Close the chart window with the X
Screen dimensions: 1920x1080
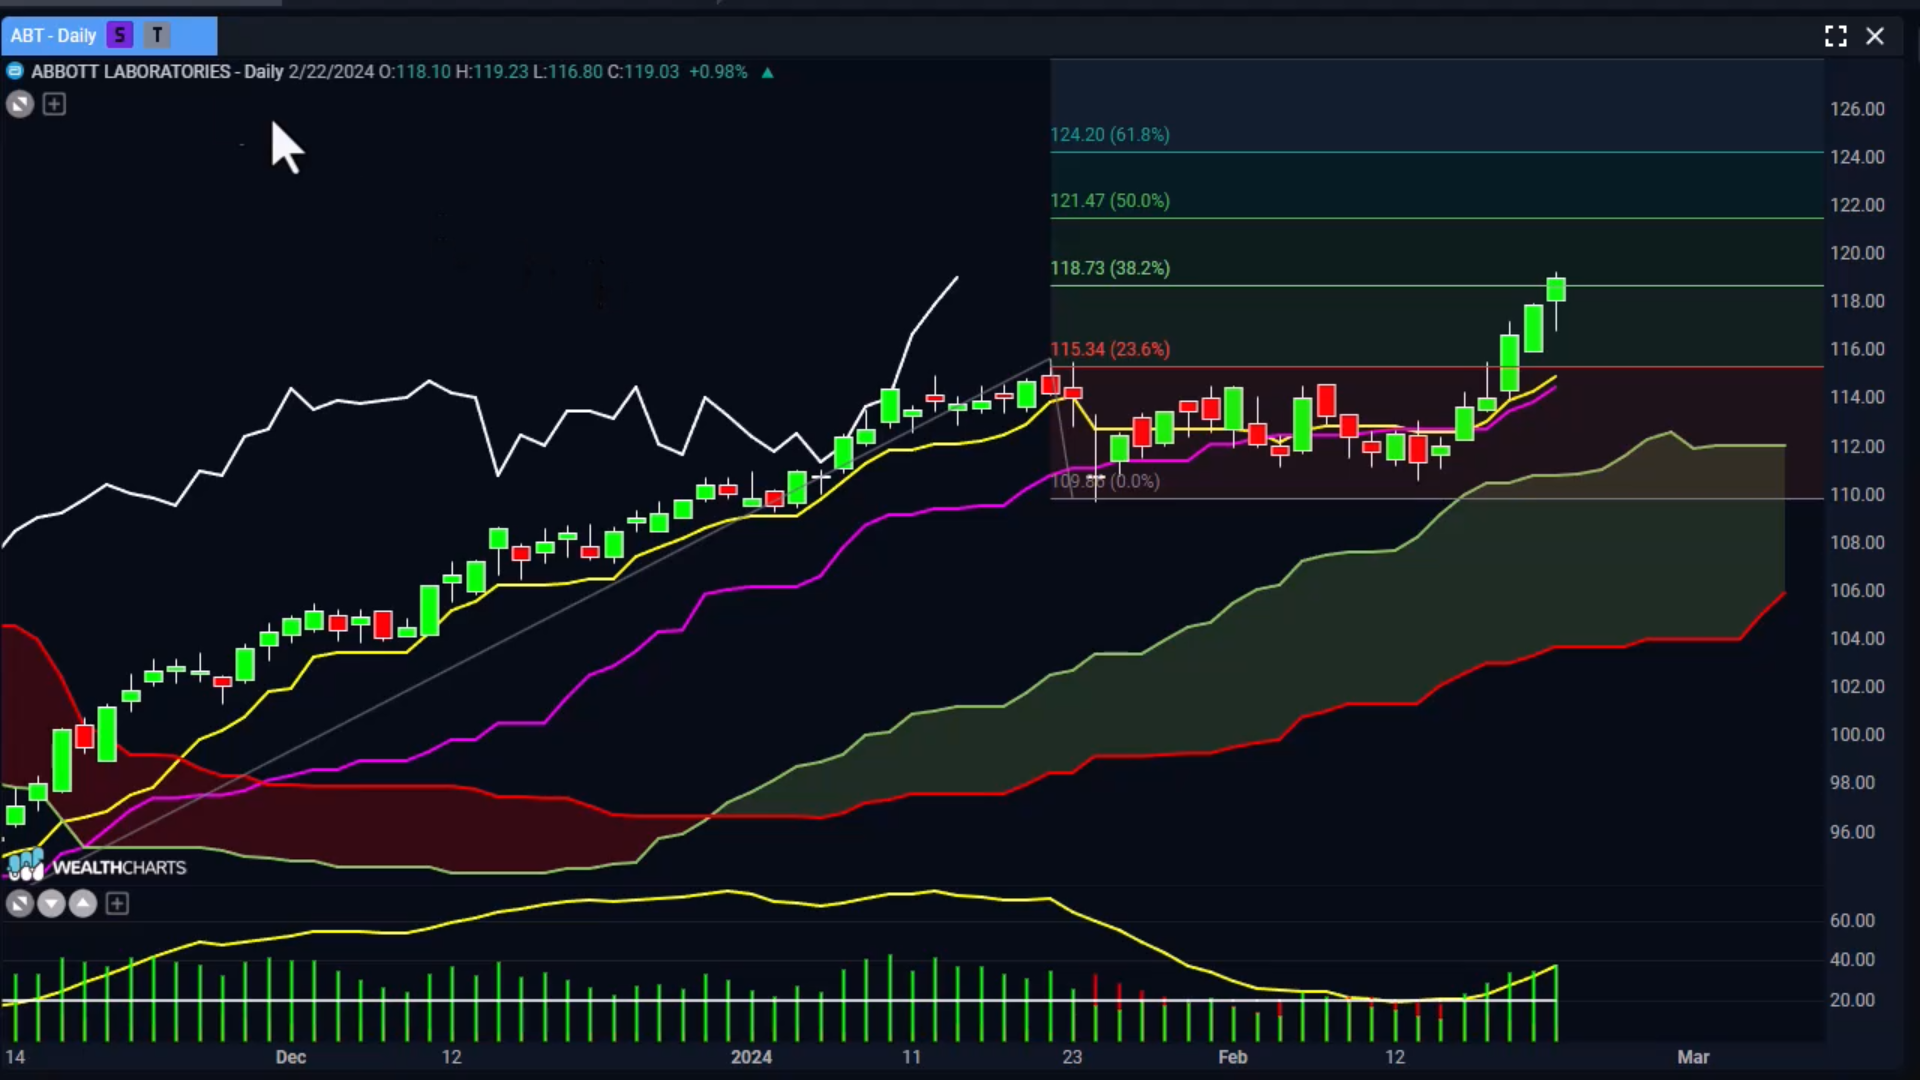pyautogui.click(x=1875, y=36)
